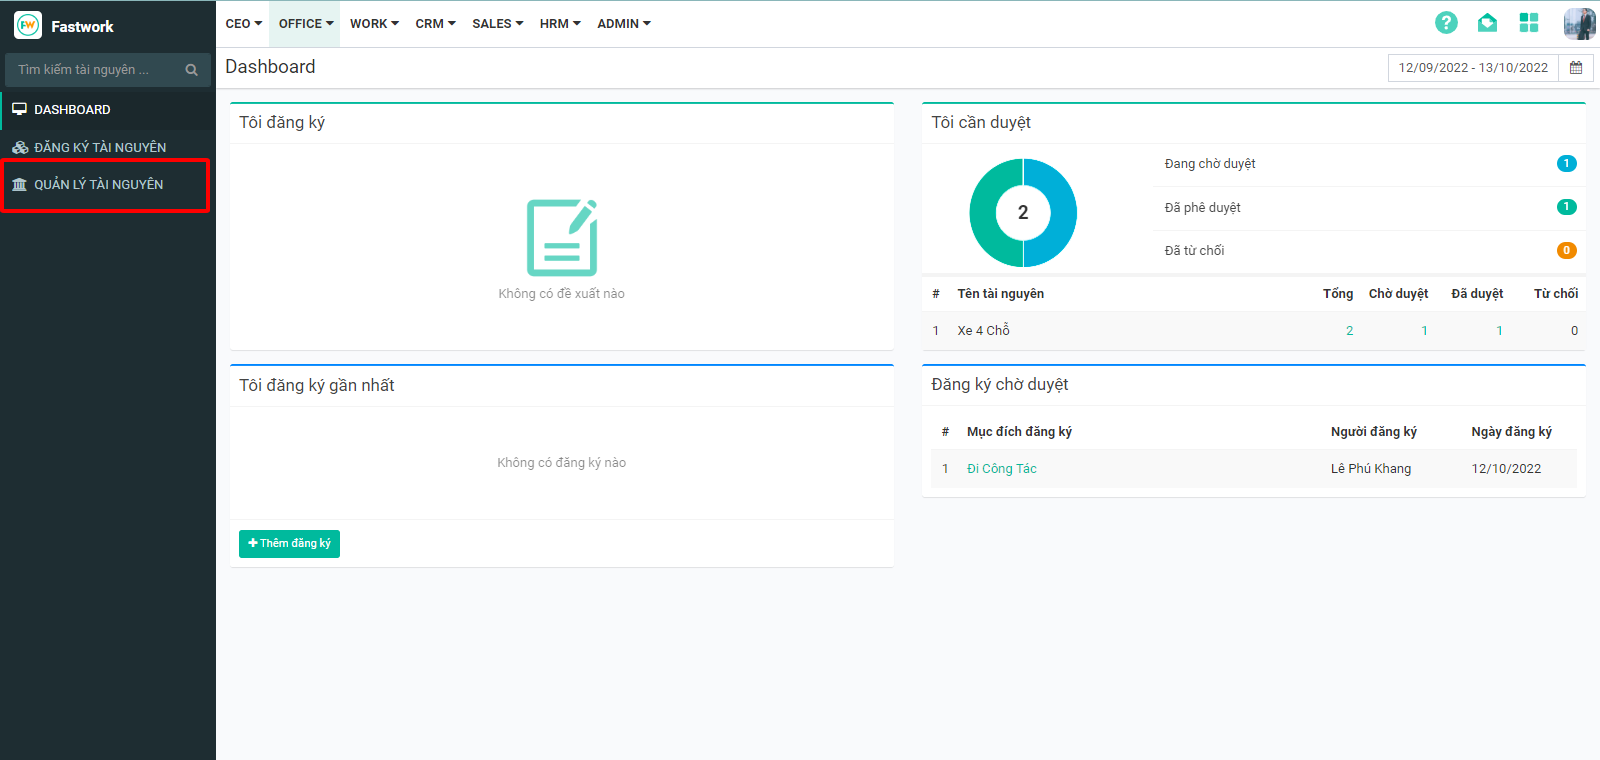Open the apps grid icon
The width and height of the screenshot is (1600, 760).
[x=1529, y=23]
